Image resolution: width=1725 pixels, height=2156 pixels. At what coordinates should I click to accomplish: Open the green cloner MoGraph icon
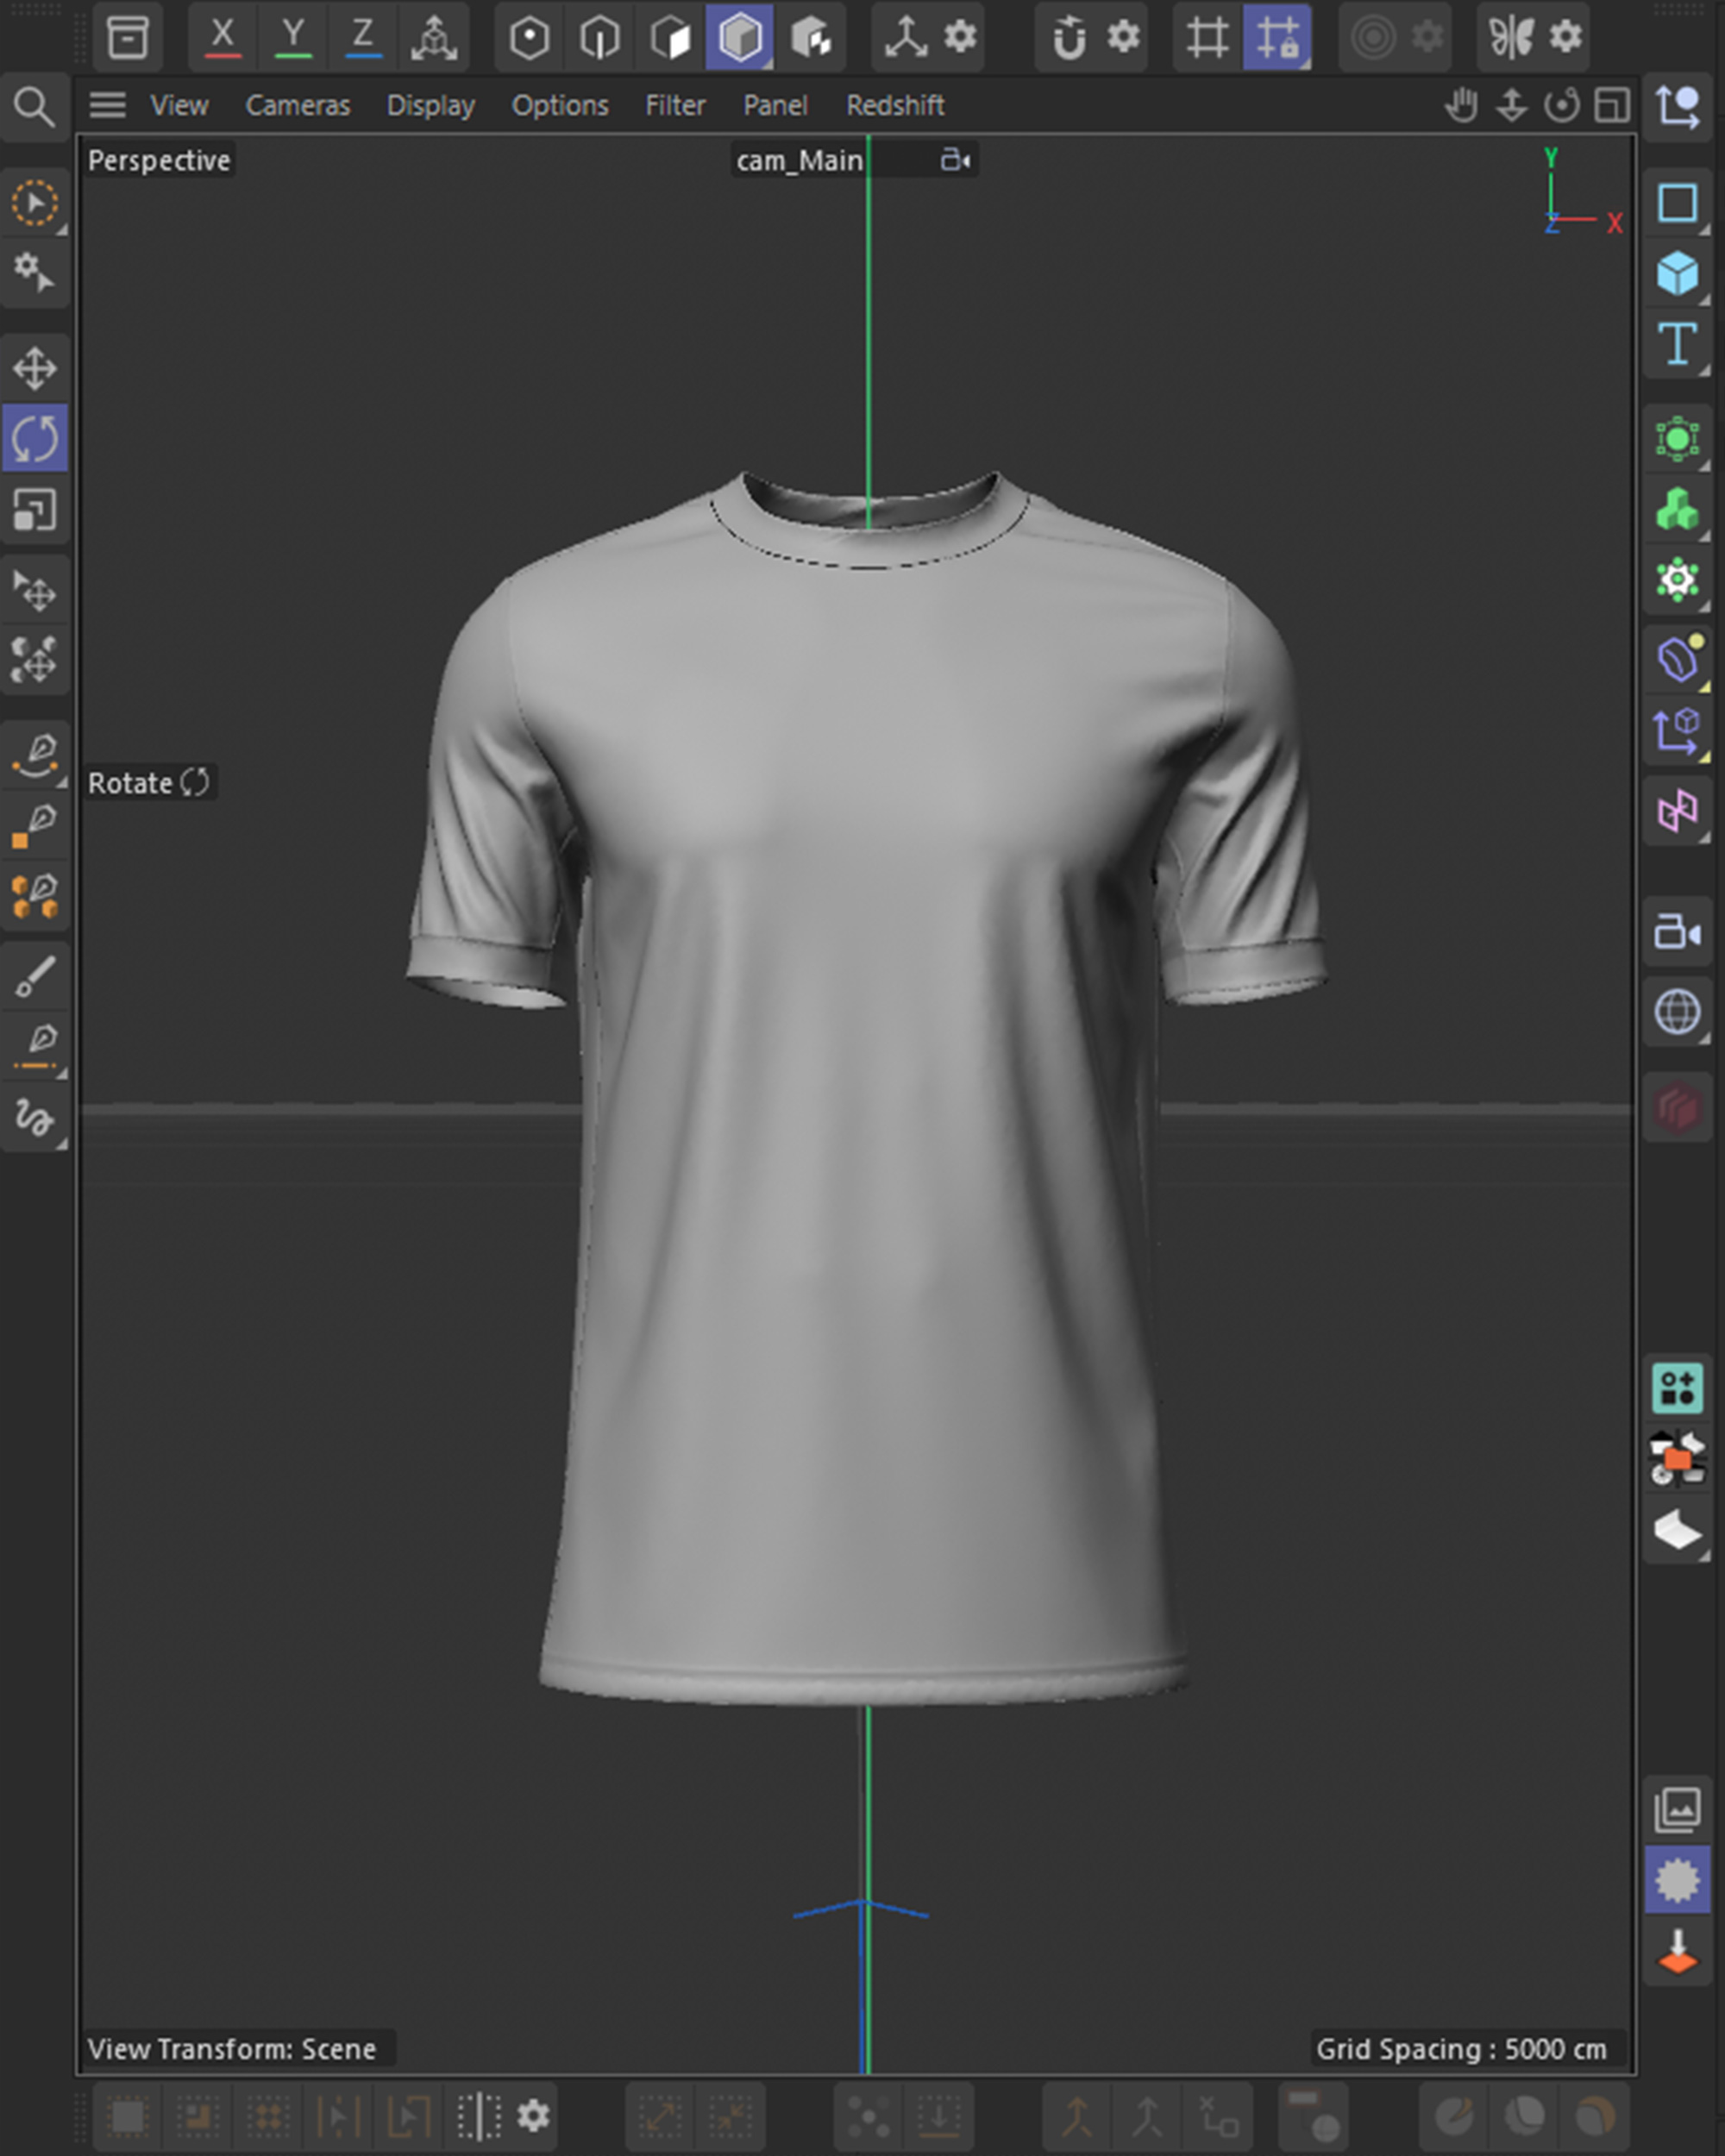[1677, 510]
